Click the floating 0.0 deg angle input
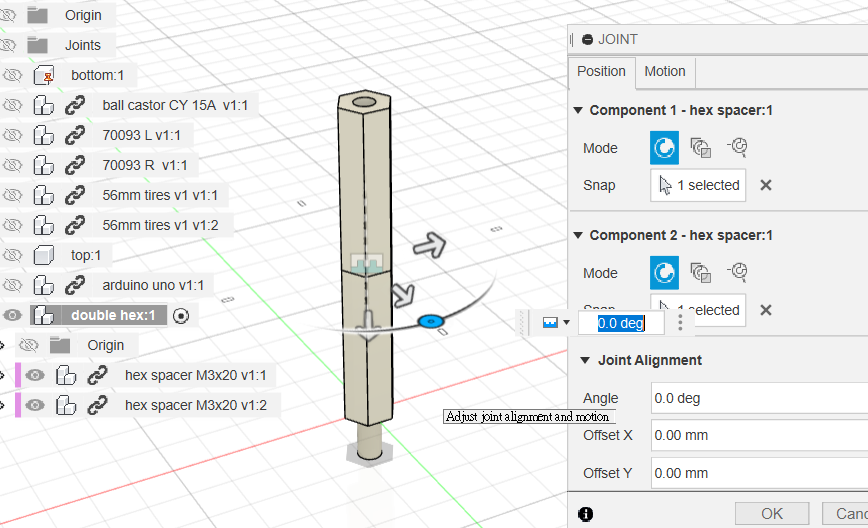Viewport: 868px width, 528px height. pos(621,323)
